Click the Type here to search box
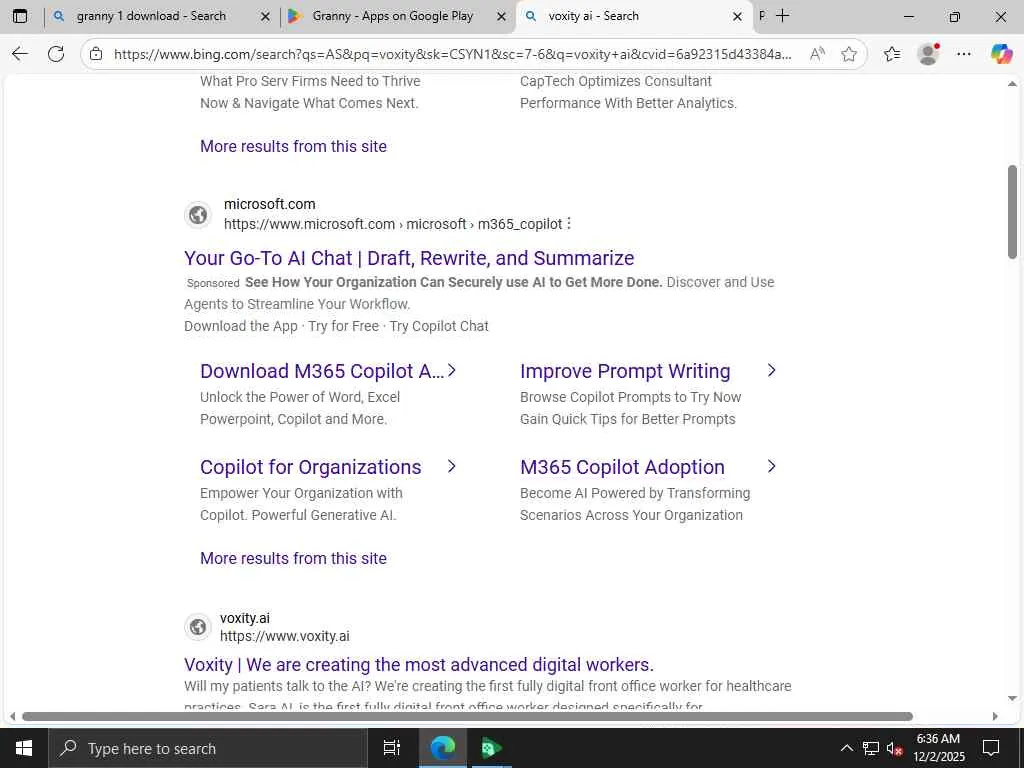 208,748
